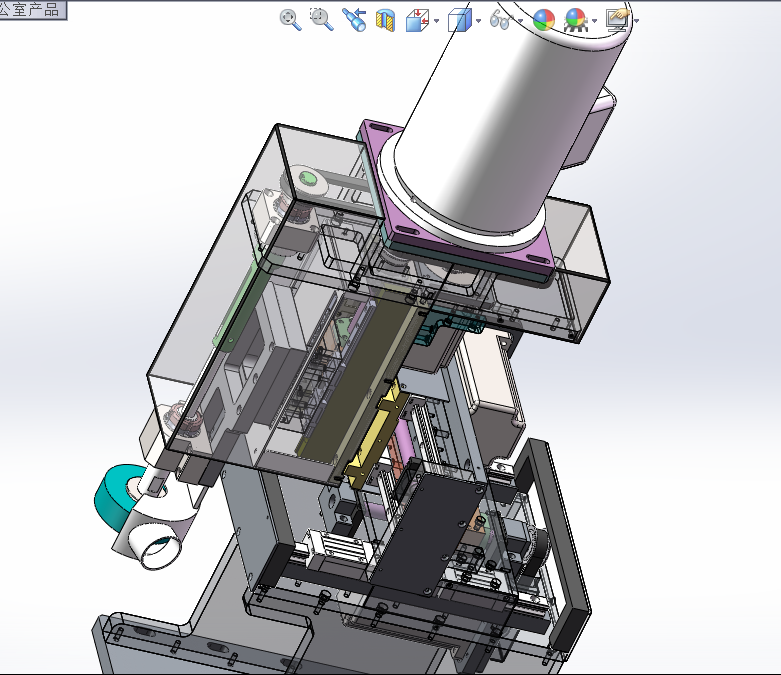The image size is (781, 675).
Task: Click the Apply Scene icon
Action: [x=575, y=20]
